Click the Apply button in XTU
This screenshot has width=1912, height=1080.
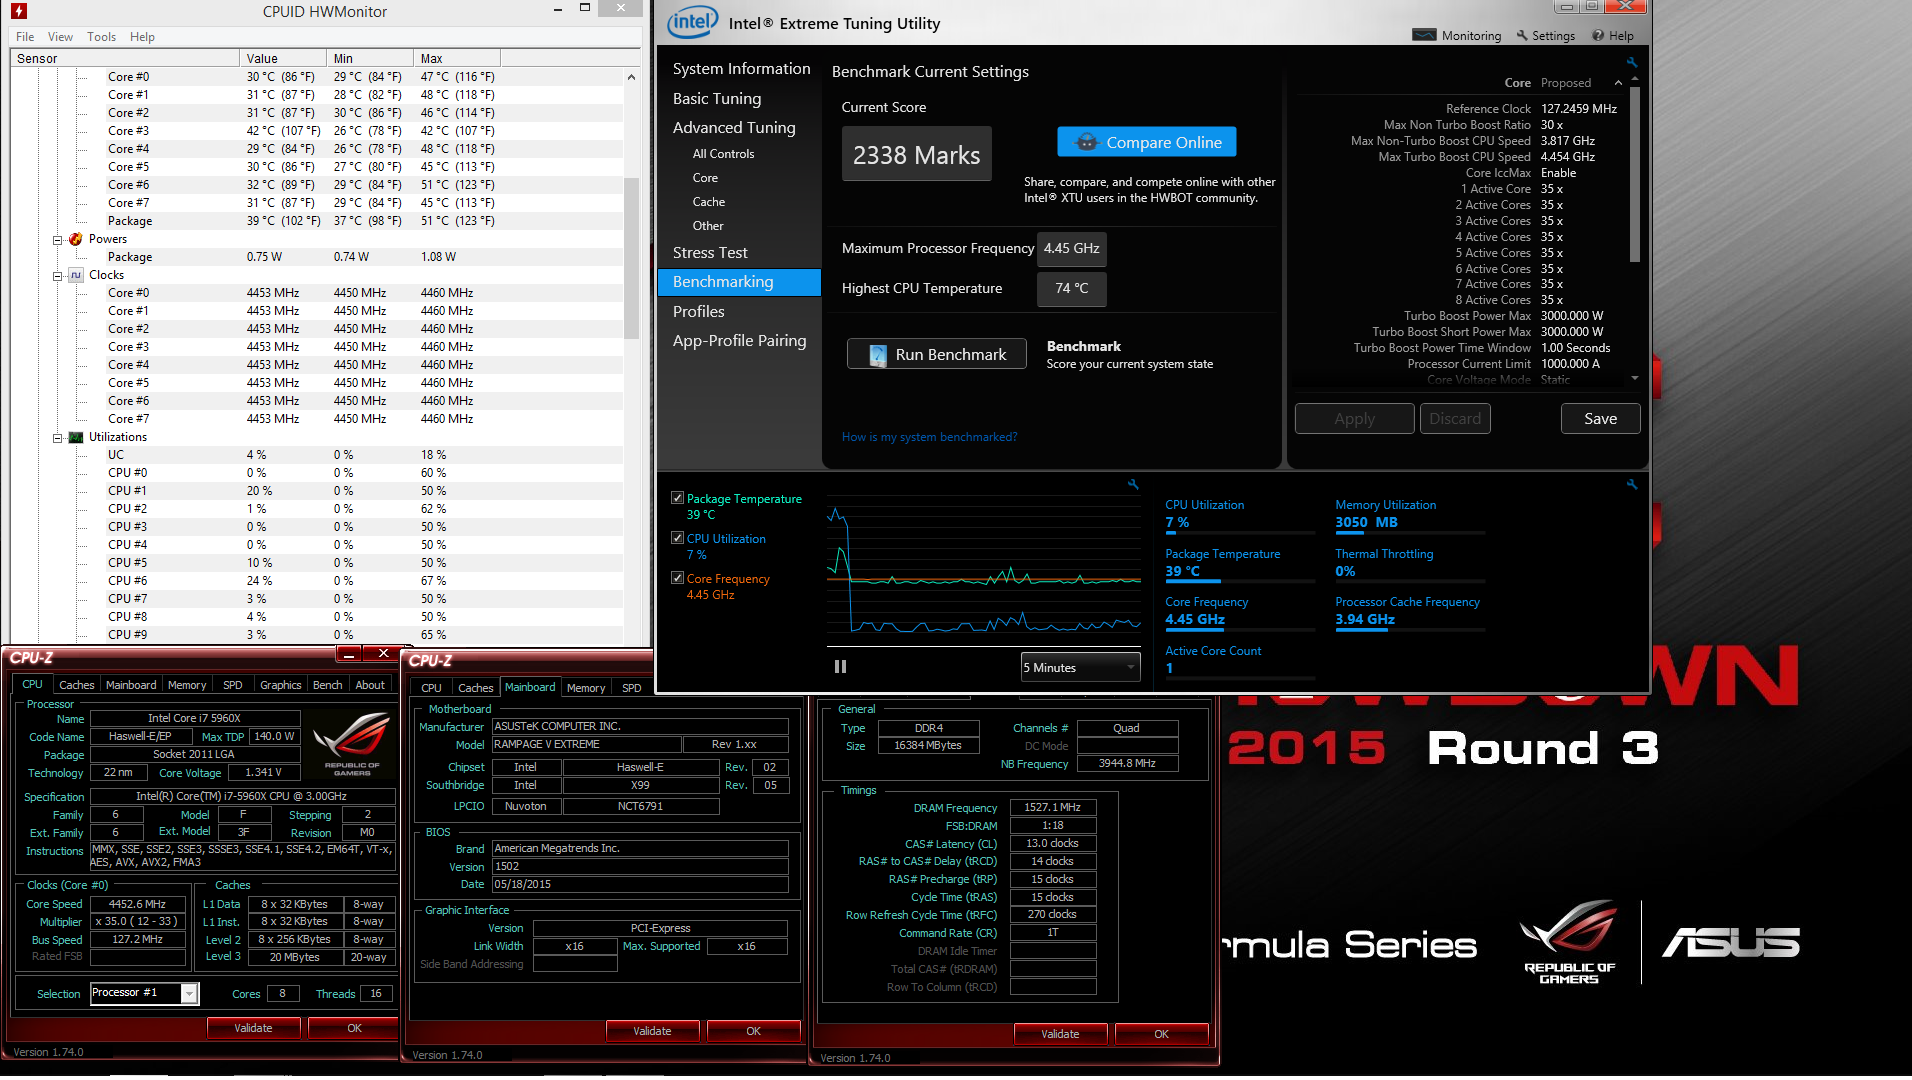pos(1354,419)
